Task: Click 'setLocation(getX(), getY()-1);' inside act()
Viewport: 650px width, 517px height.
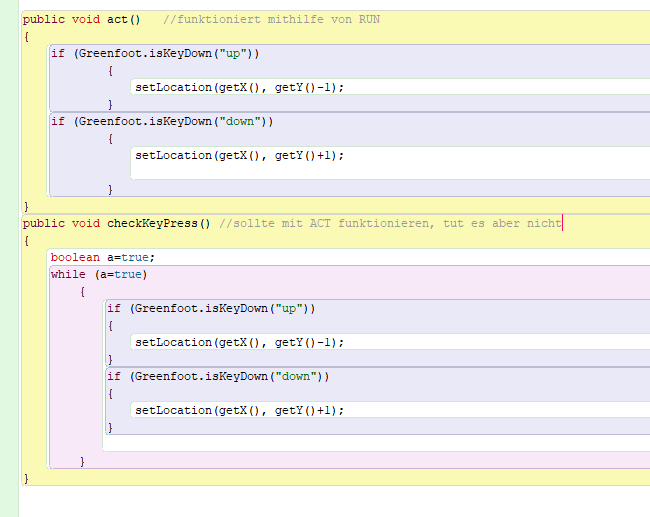Action: point(240,87)
